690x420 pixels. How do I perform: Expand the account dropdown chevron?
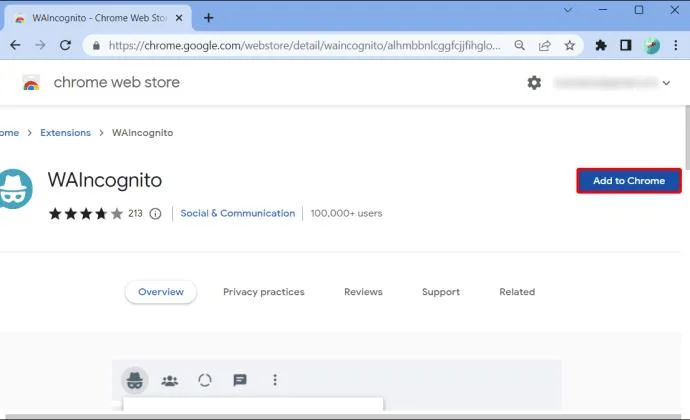(666, 83)
